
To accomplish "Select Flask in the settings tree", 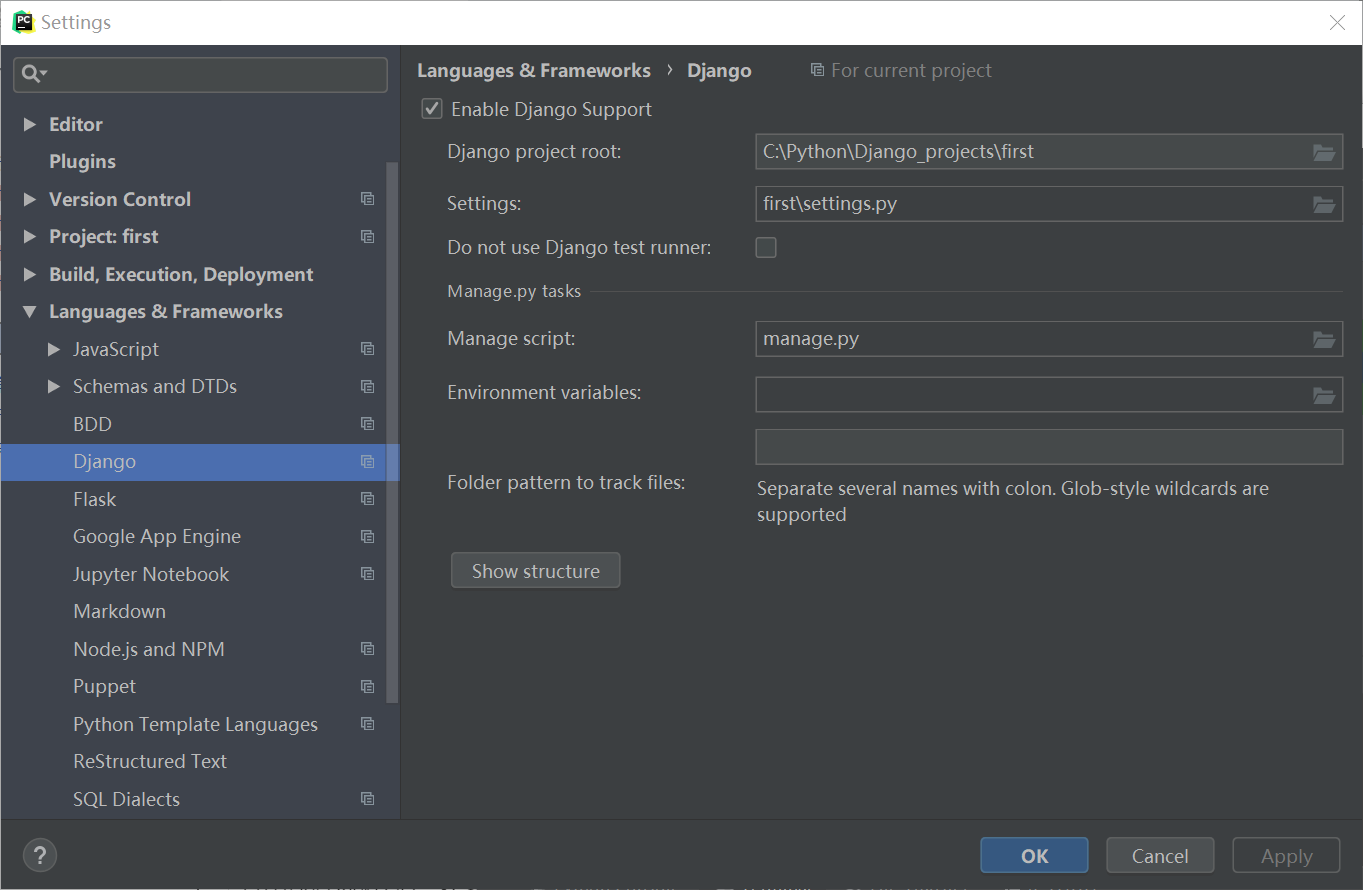I will coord(94,499).
